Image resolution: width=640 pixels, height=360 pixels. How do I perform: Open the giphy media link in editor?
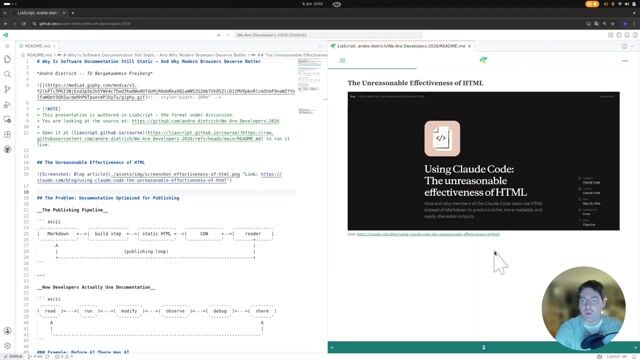[x=166, y=91]
